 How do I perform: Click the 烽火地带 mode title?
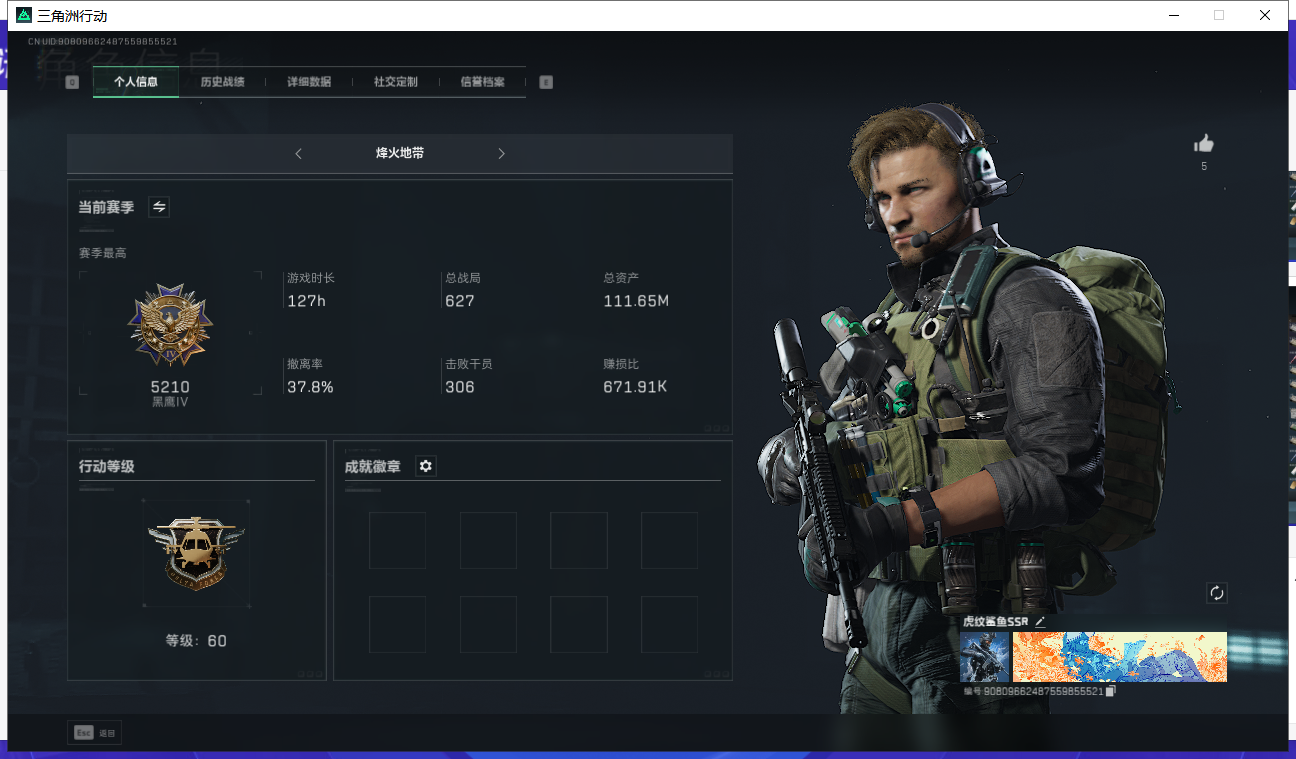pyautogui.click(x=400, y=153)
